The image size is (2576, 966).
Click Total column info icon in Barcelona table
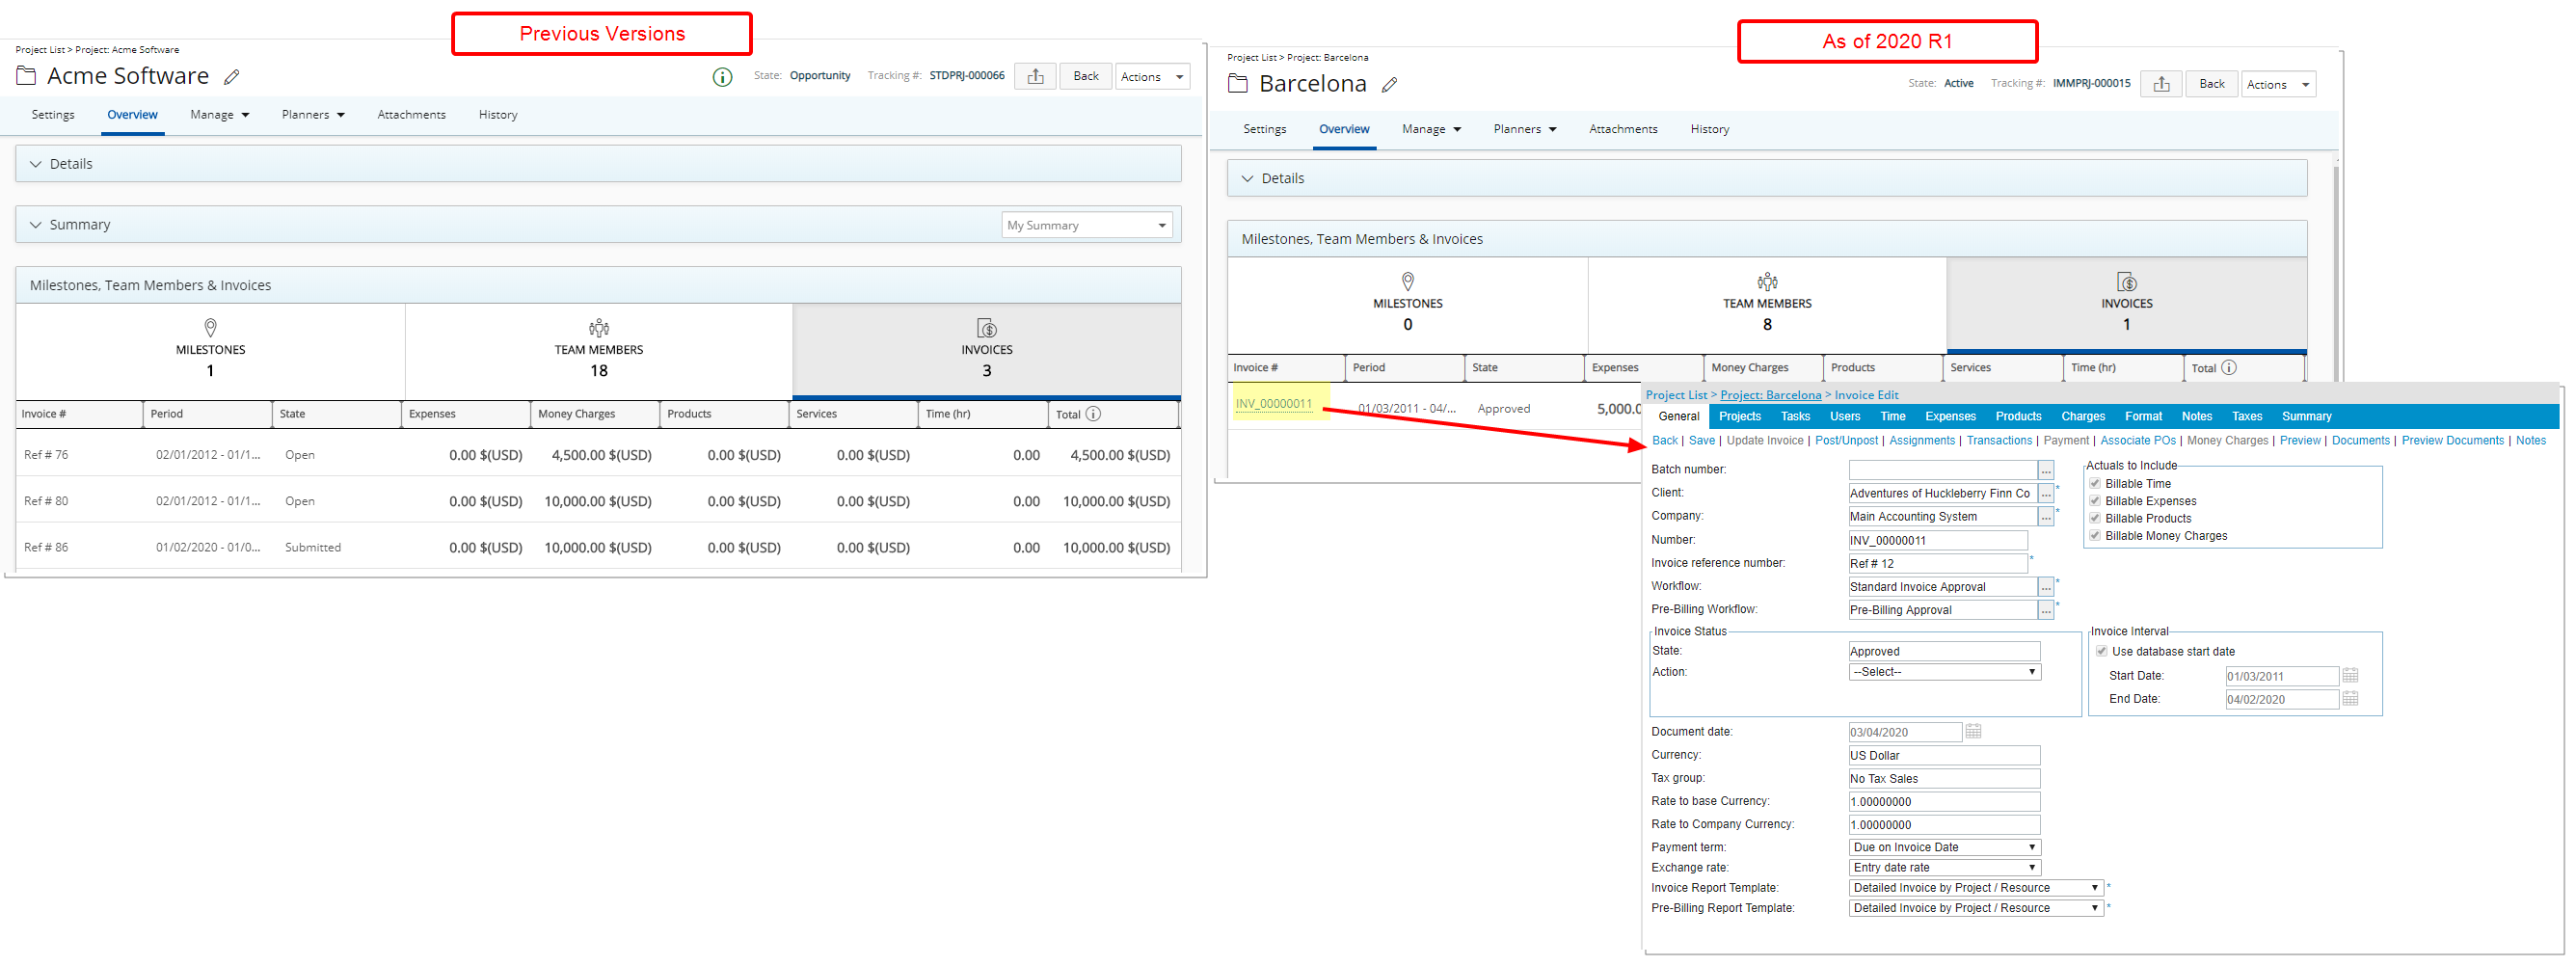2229,368
